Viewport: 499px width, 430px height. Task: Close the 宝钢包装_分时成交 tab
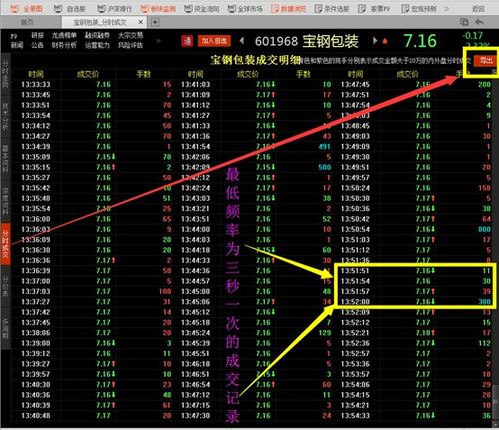point(141,22)
